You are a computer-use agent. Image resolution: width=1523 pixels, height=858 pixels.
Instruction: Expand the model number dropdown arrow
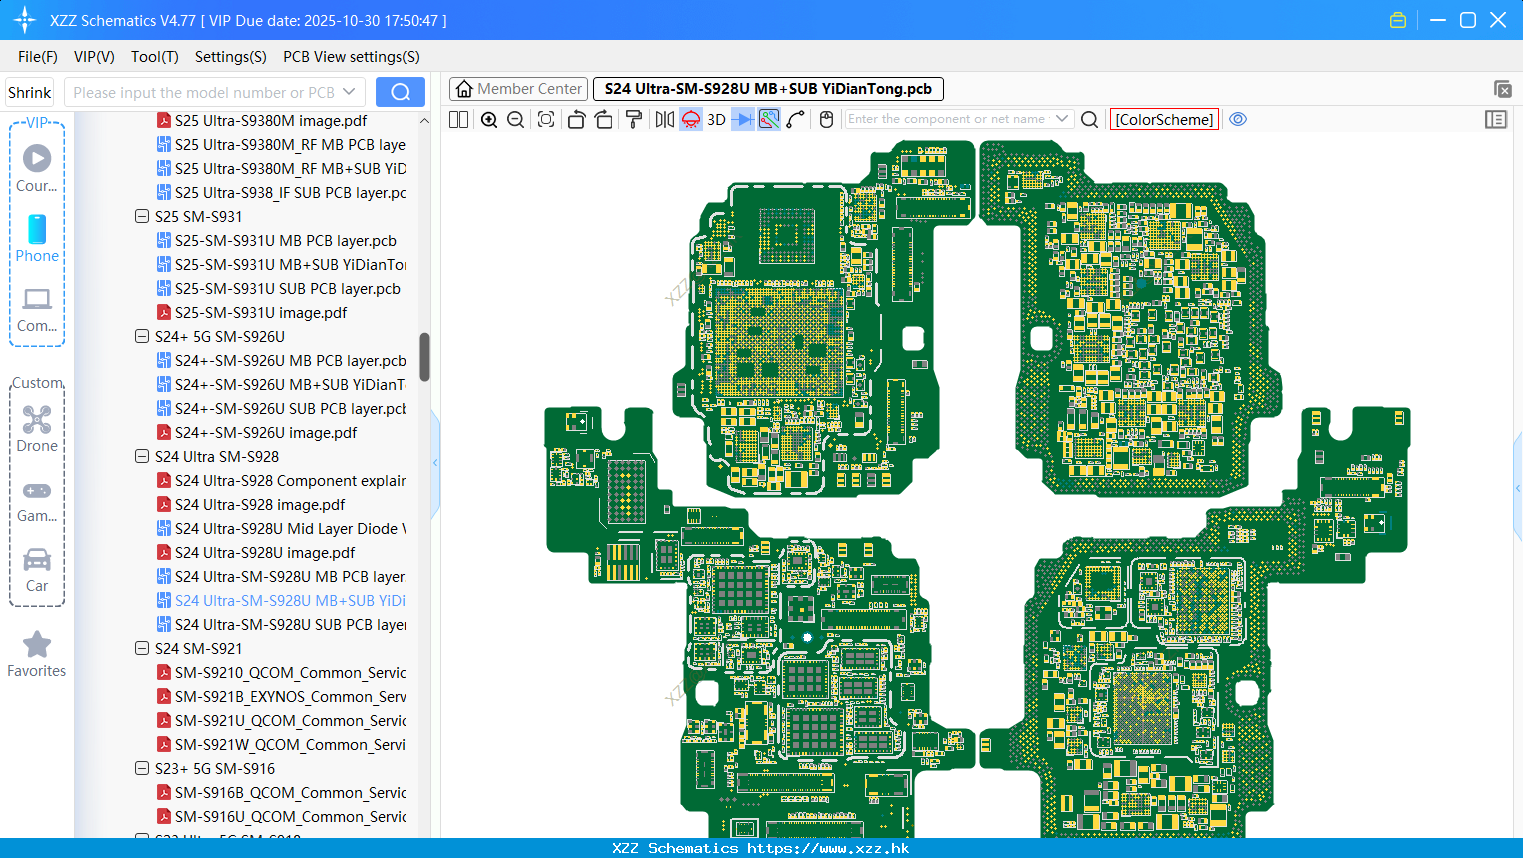(x=349, y=92)
